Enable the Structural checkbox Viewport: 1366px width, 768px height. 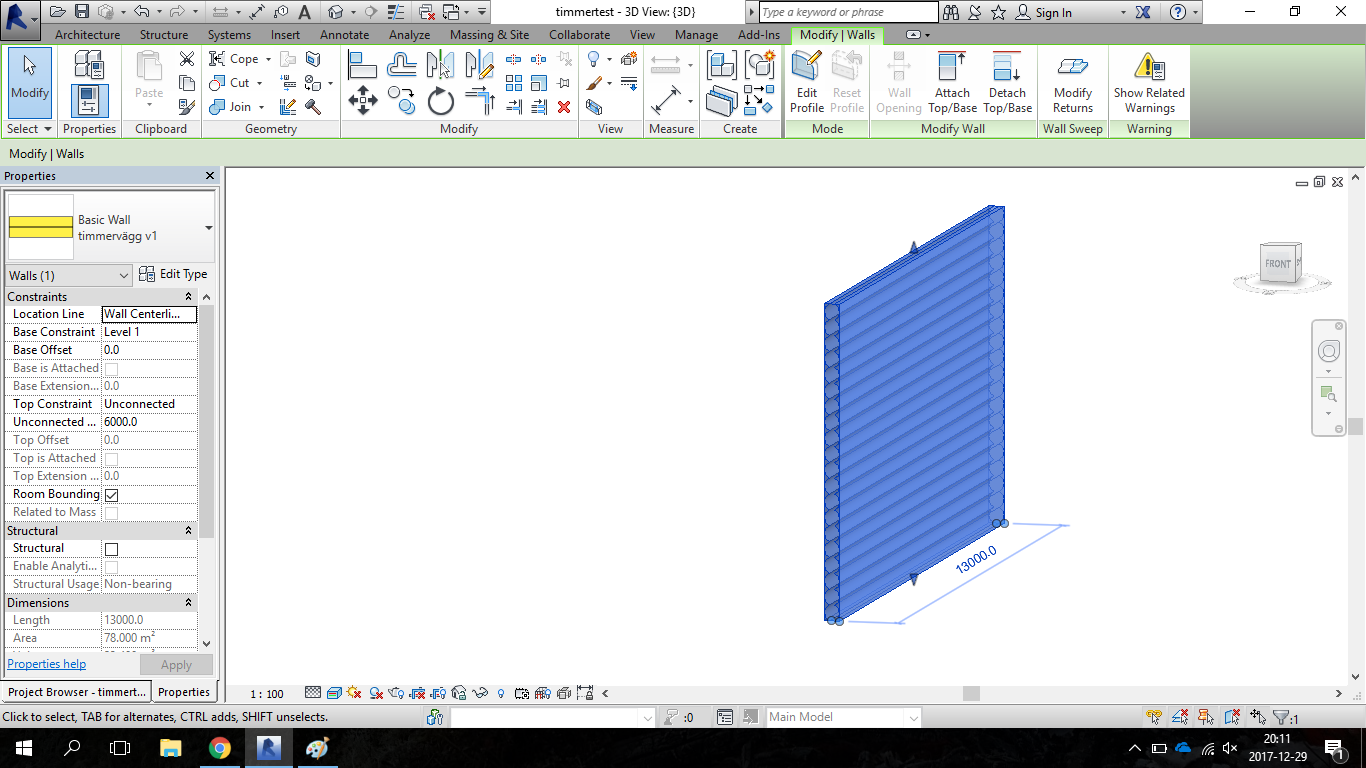pos(112,549)
